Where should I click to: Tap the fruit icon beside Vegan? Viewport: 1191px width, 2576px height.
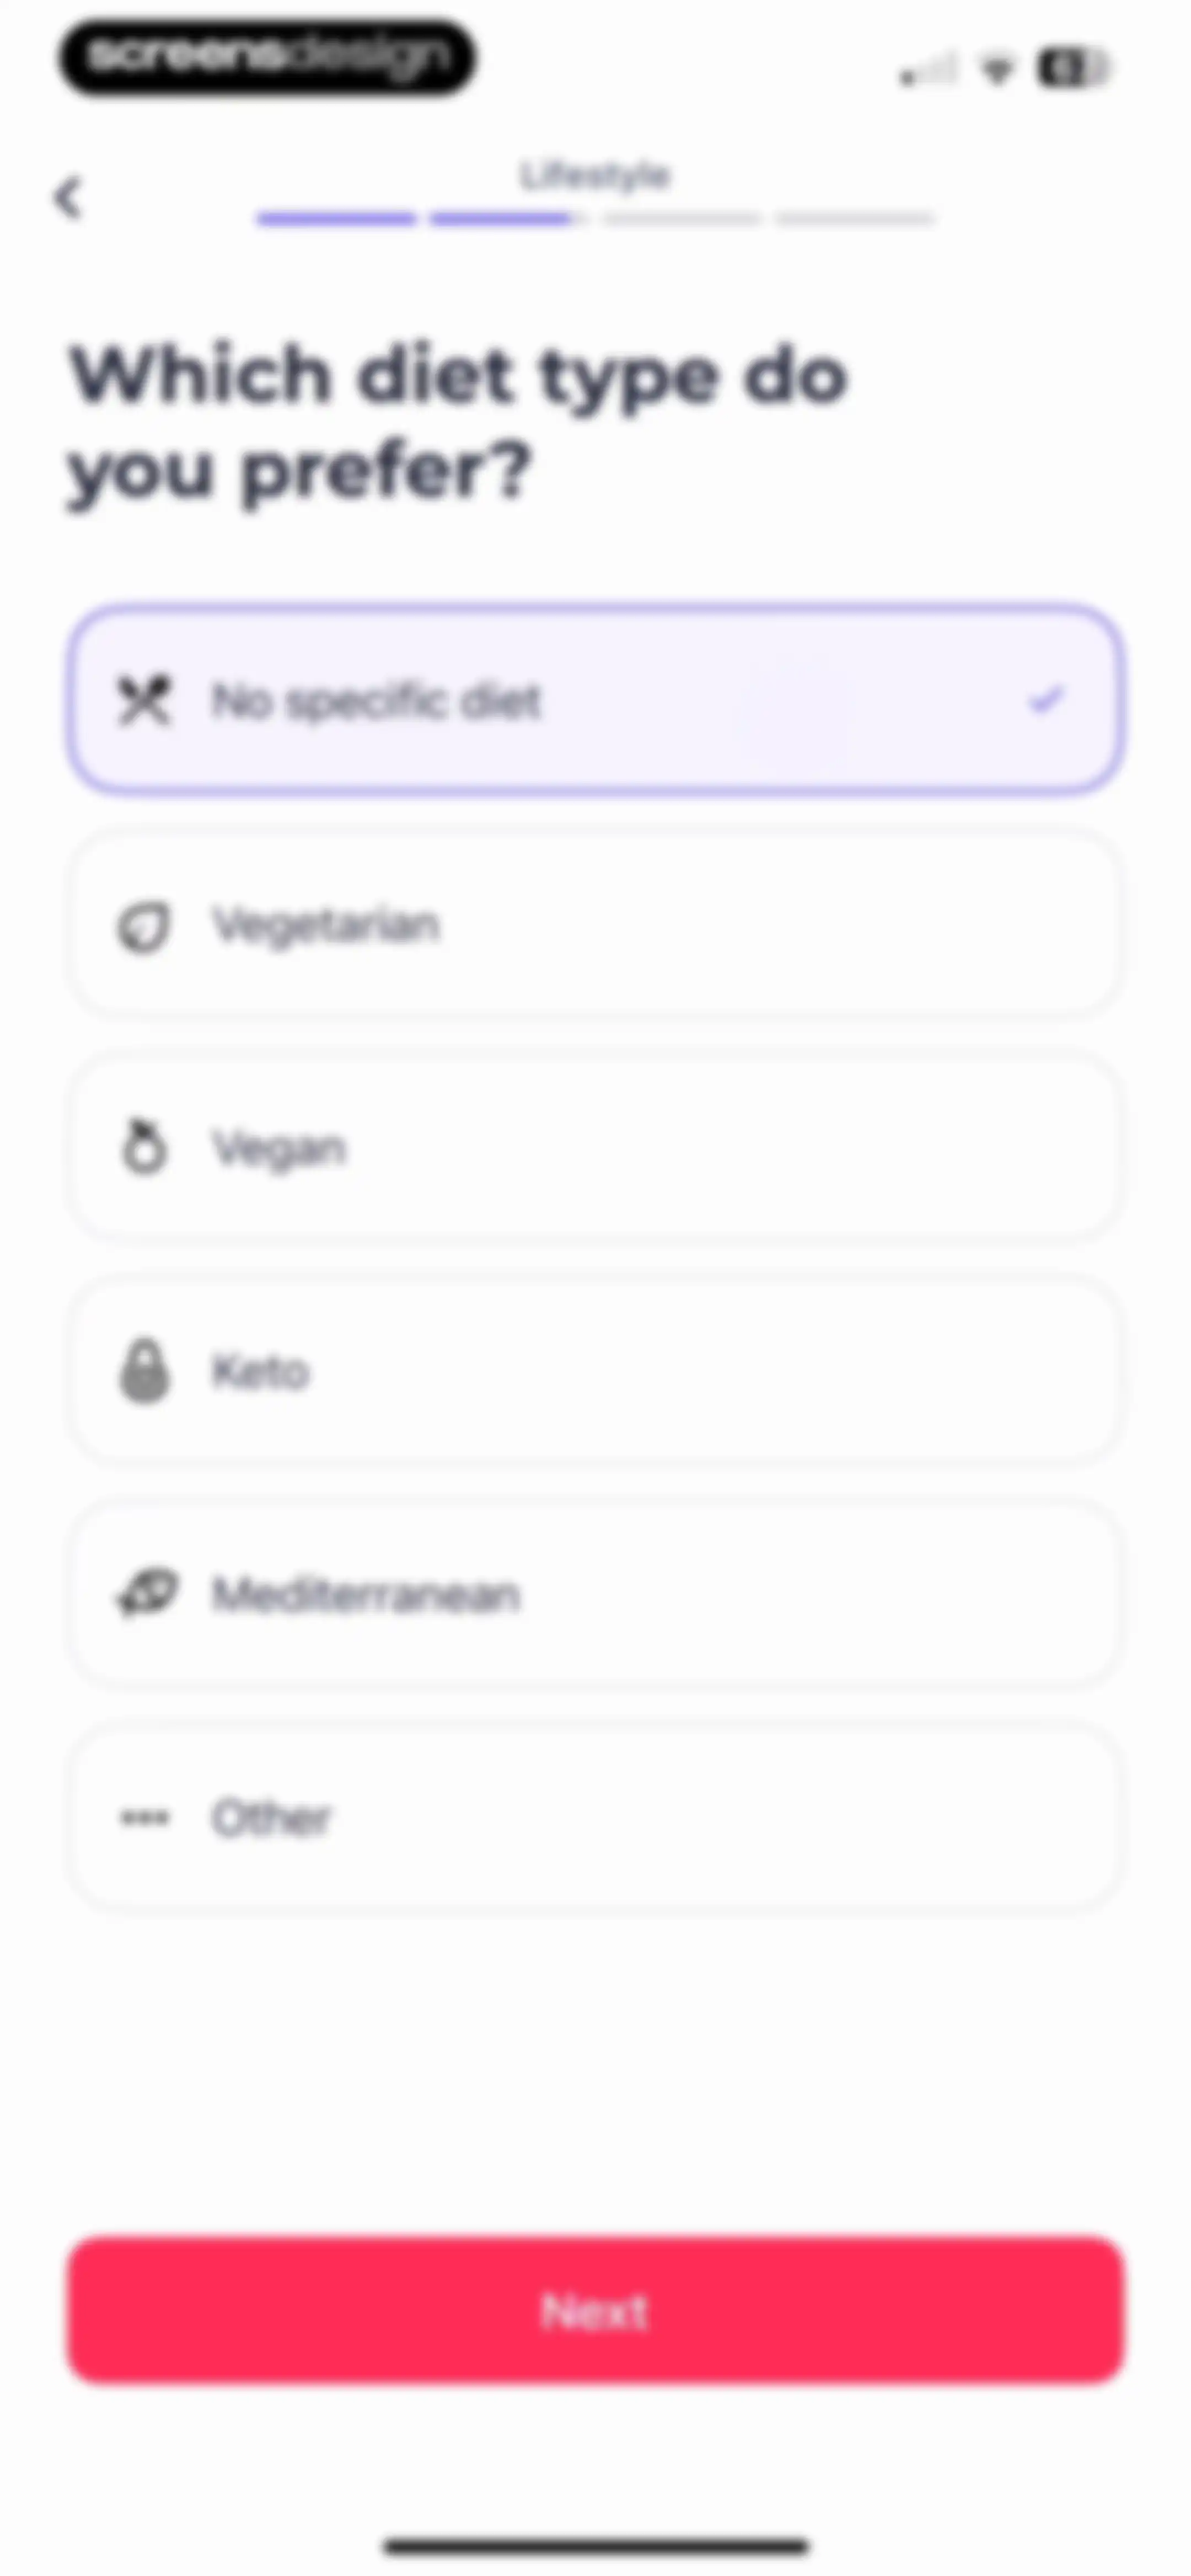[x=145, y=1148]
